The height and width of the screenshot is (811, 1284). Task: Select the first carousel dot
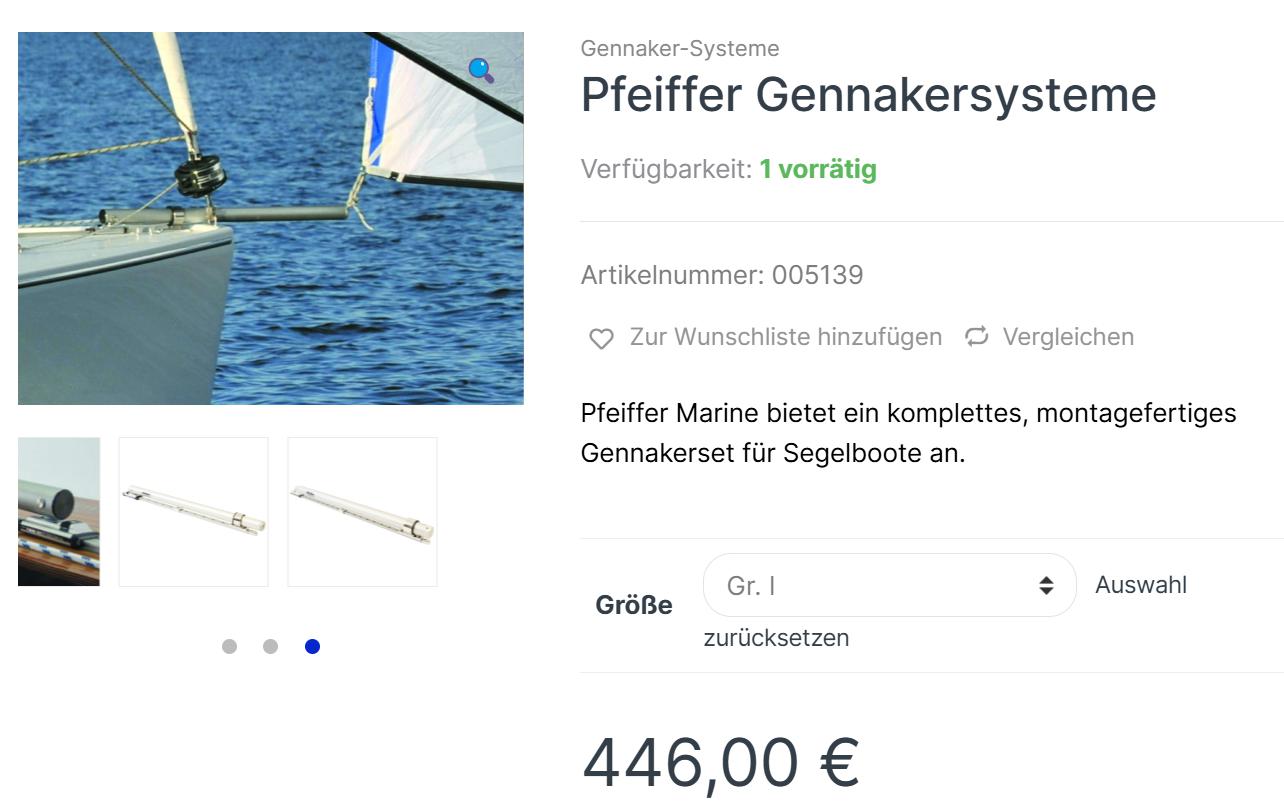coord(229,646)
